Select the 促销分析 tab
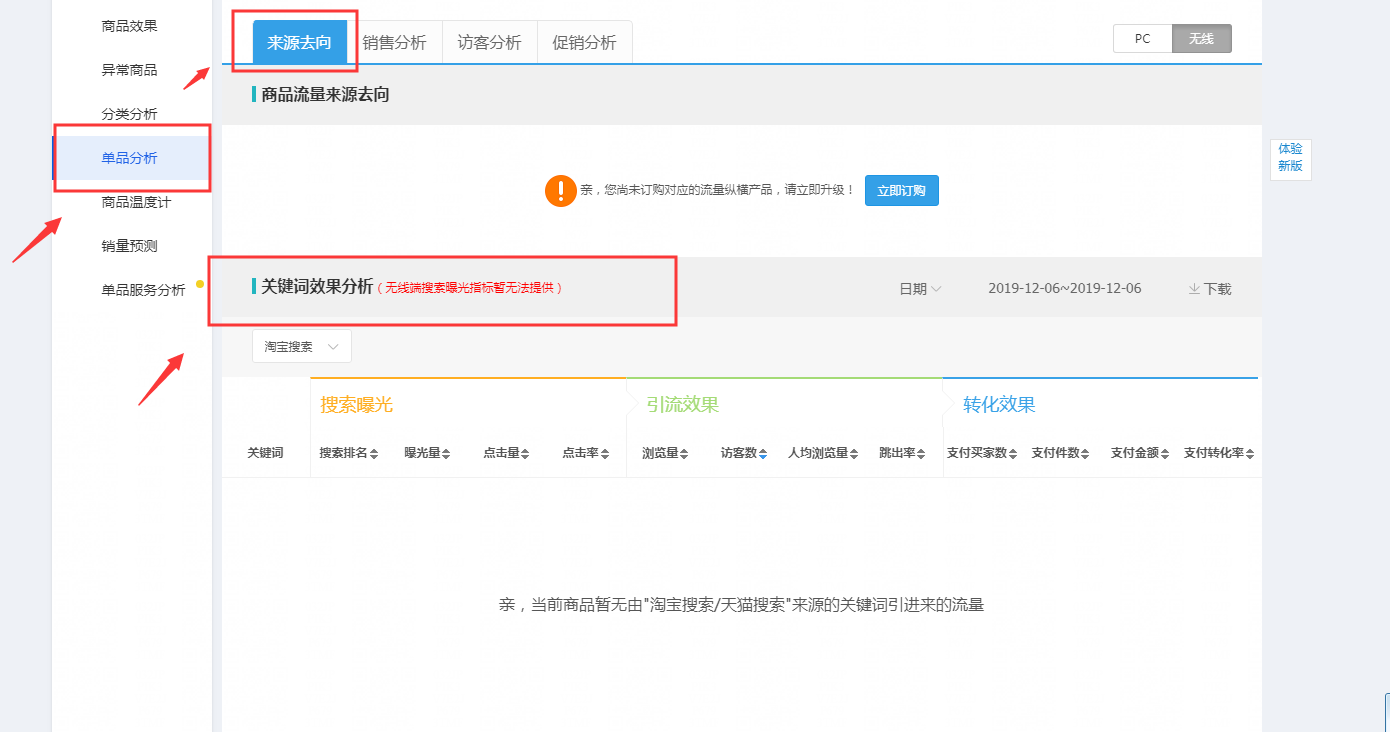 pos(584,43)
